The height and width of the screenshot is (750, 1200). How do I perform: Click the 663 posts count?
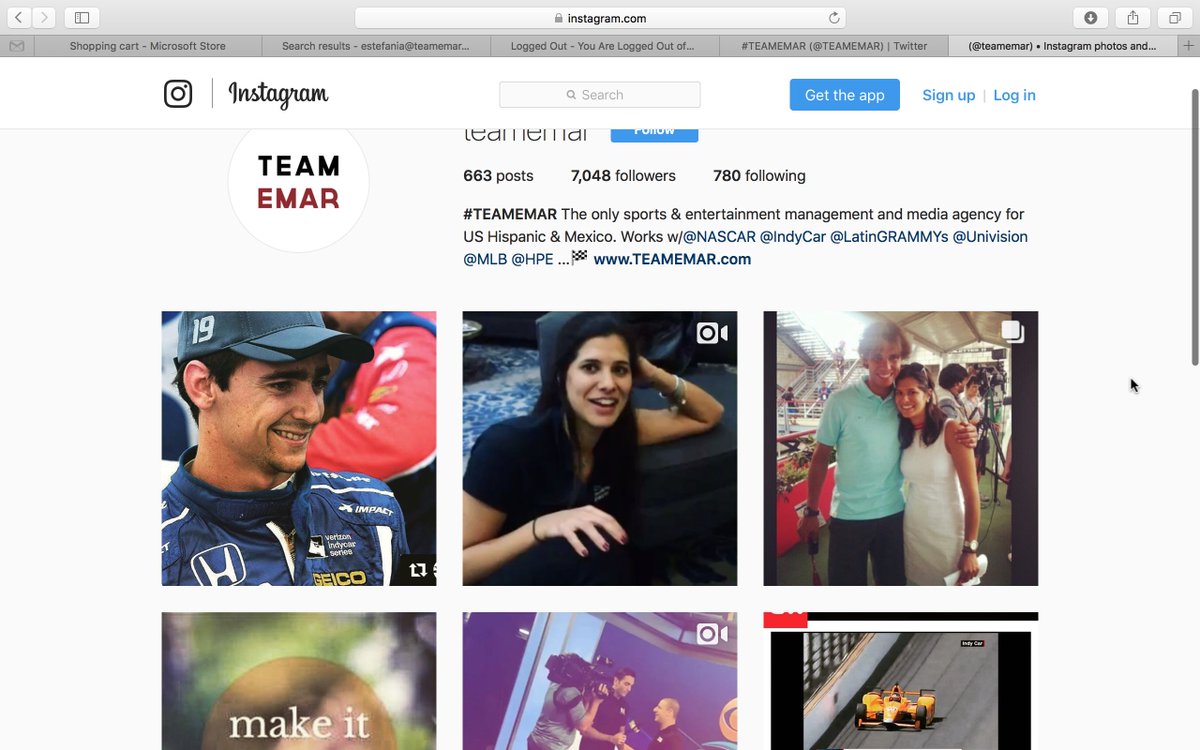tap(498, 176)
